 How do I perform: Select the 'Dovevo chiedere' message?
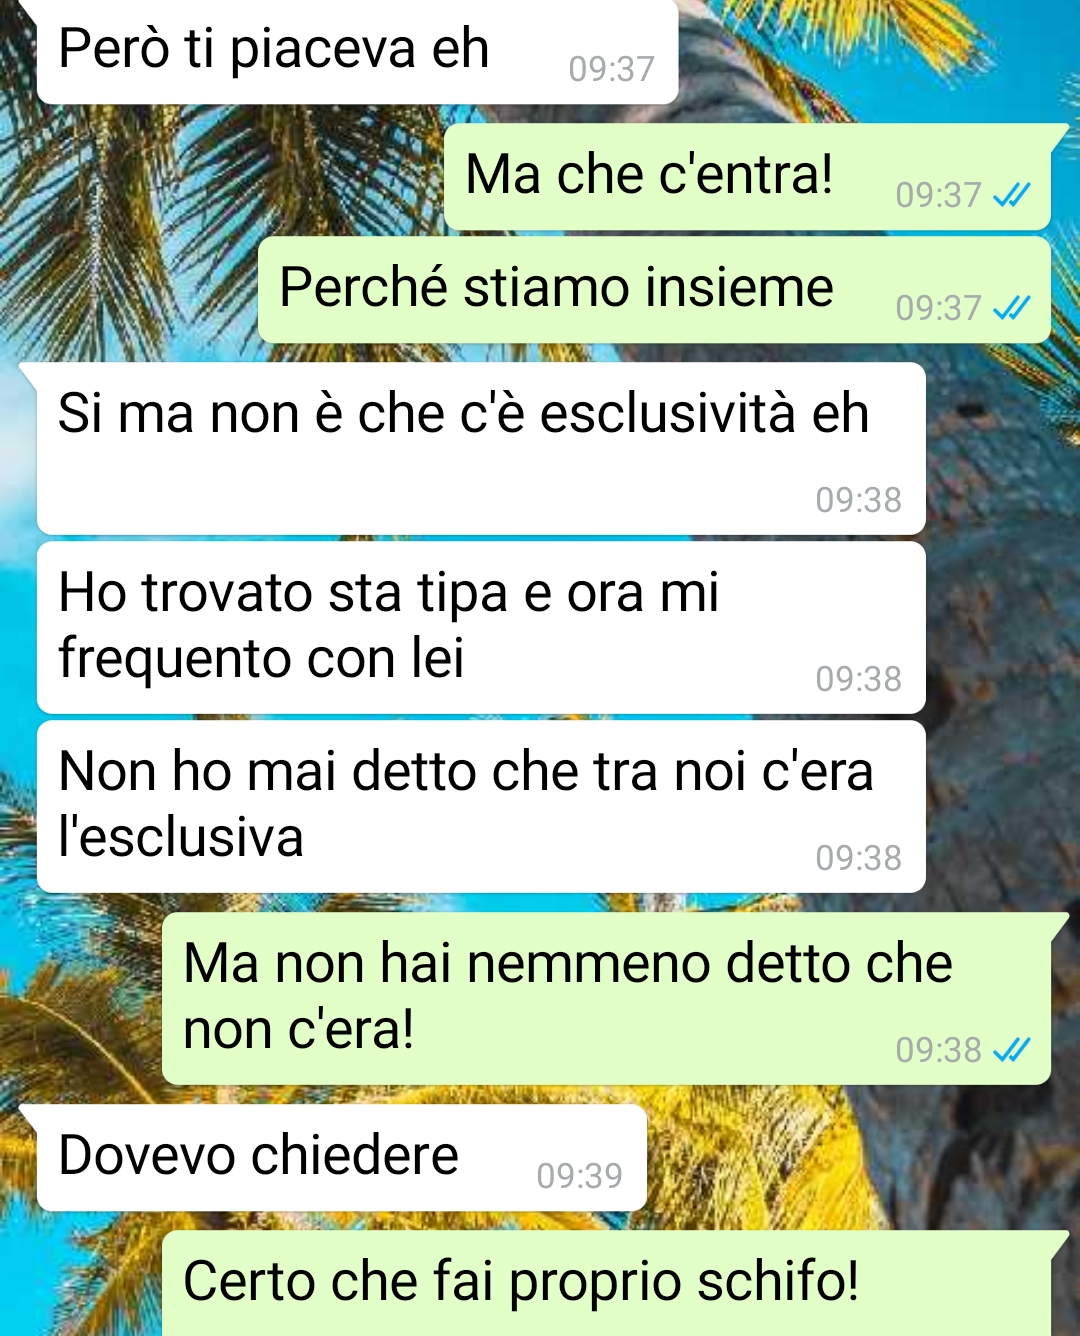point(342,1157)
